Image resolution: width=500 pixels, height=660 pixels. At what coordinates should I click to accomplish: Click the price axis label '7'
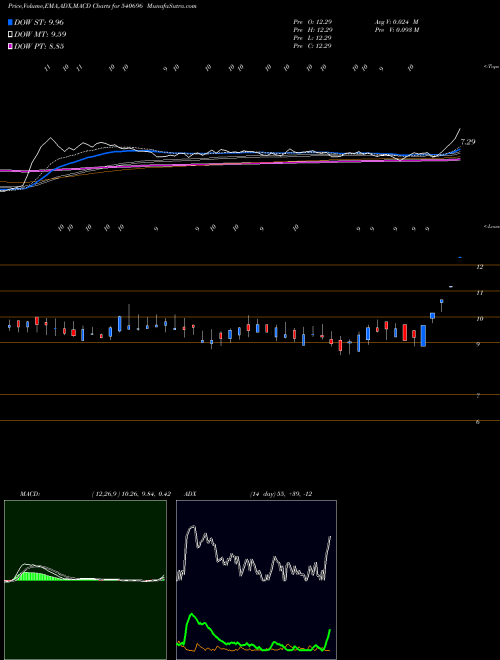pos(478,396)
